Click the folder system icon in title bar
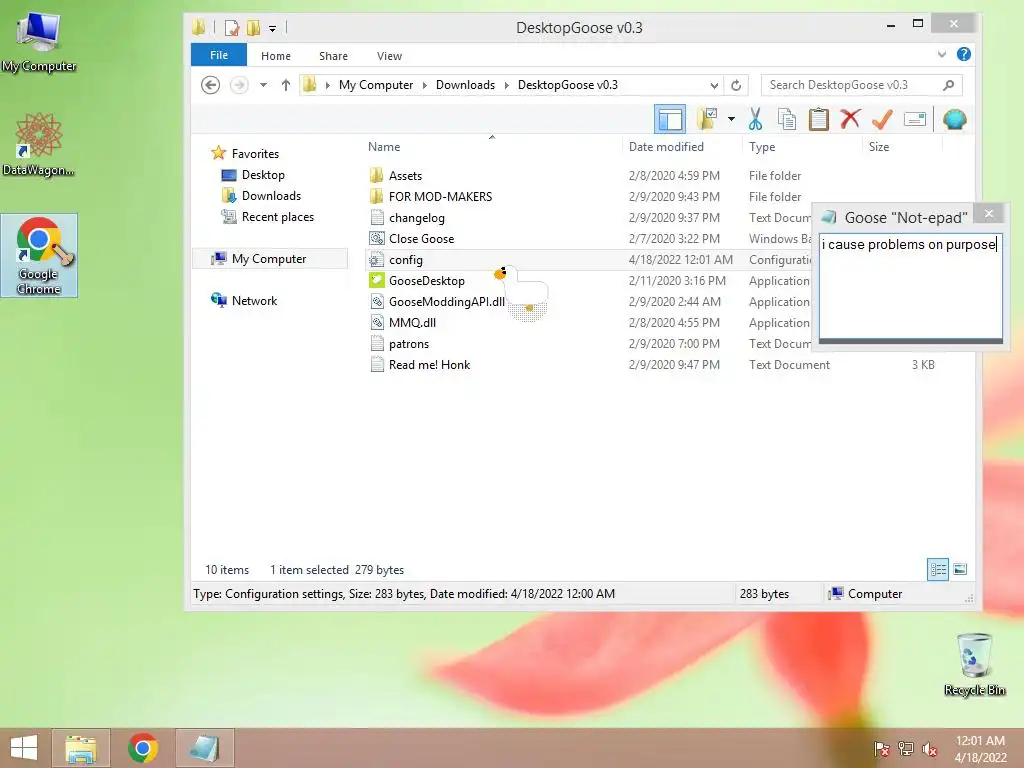The width and height of the screenshot is (1024, 768). (x=199, y=27)
